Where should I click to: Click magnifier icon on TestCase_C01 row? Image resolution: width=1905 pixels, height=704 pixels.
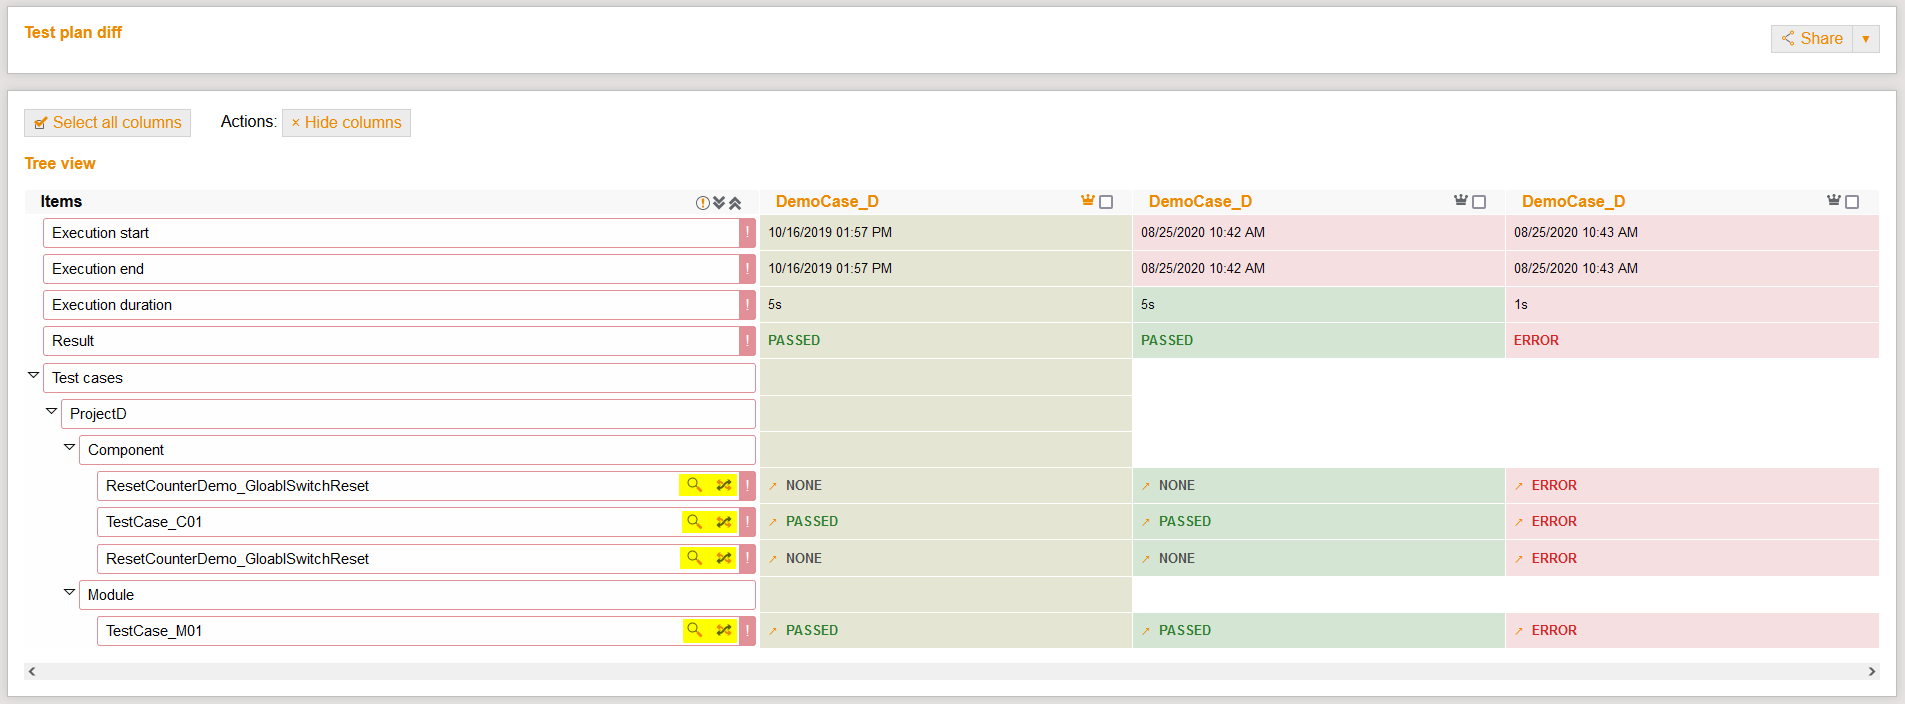tap(694, 522)
